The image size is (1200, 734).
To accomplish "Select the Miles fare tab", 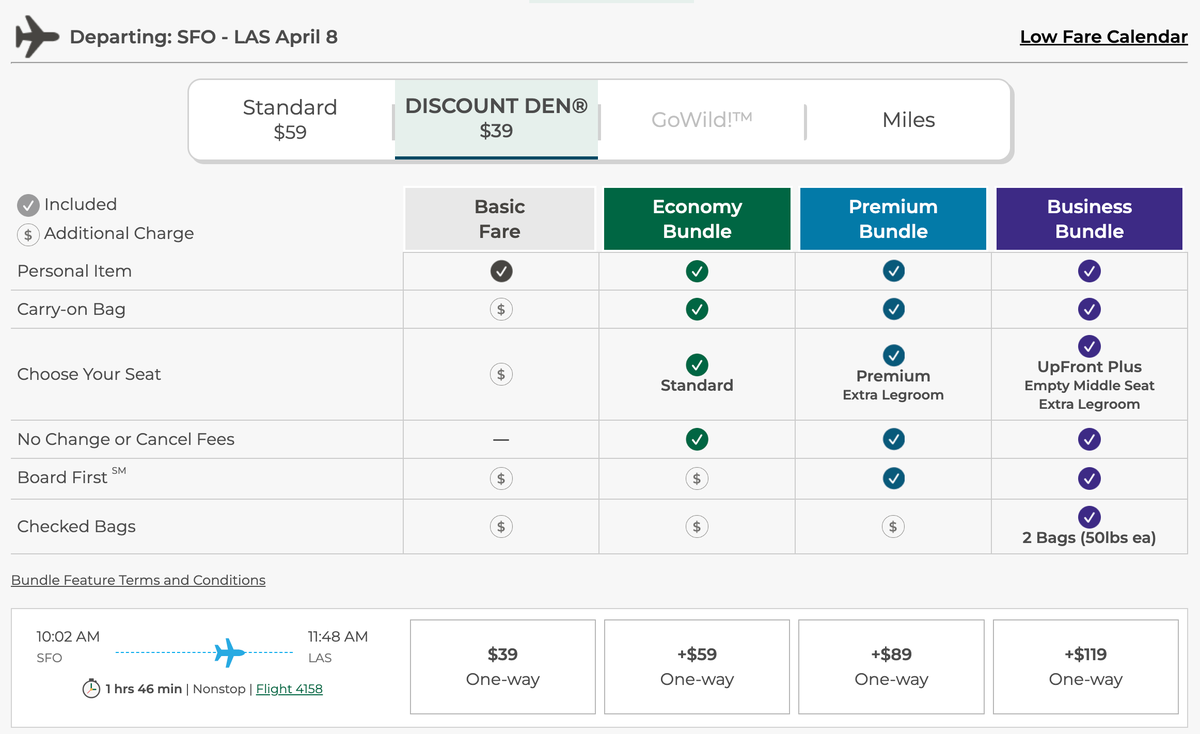I will (x=908, y=120).
